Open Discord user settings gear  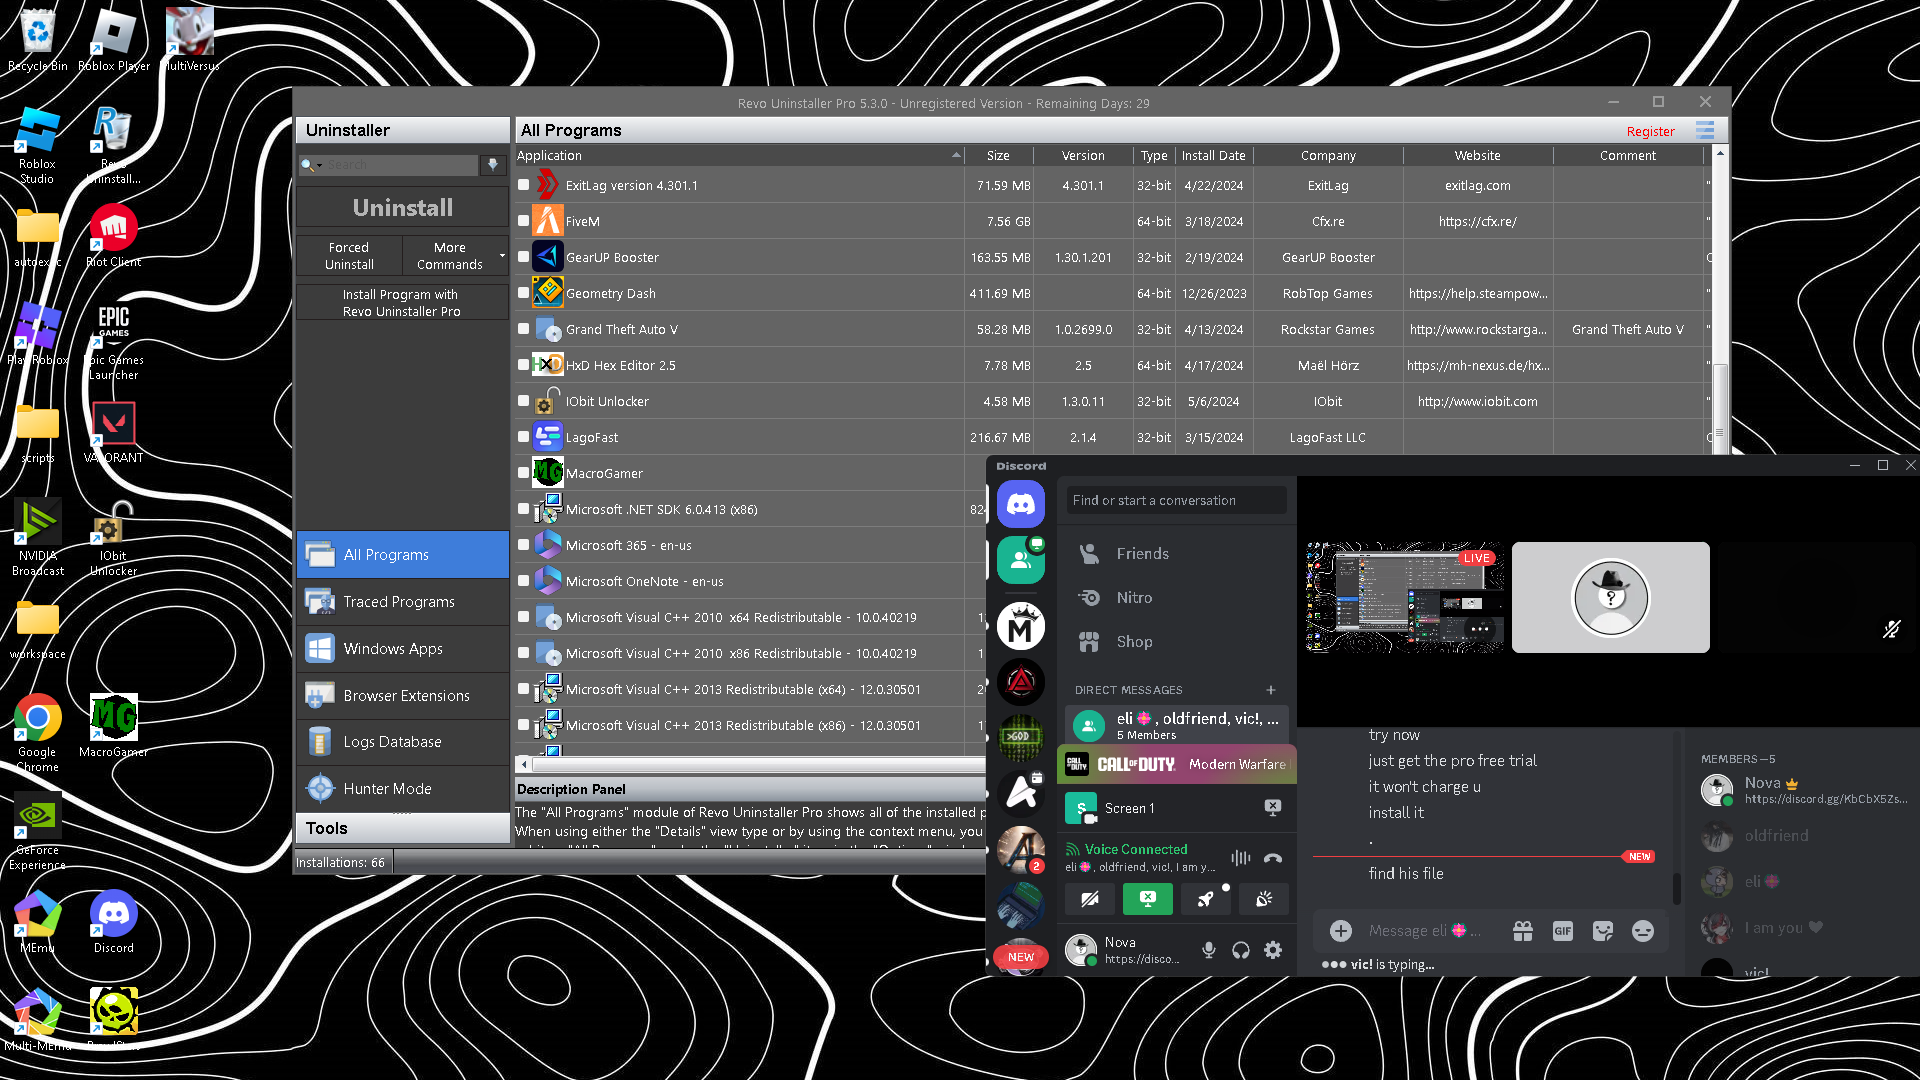tap(1272, 950)
